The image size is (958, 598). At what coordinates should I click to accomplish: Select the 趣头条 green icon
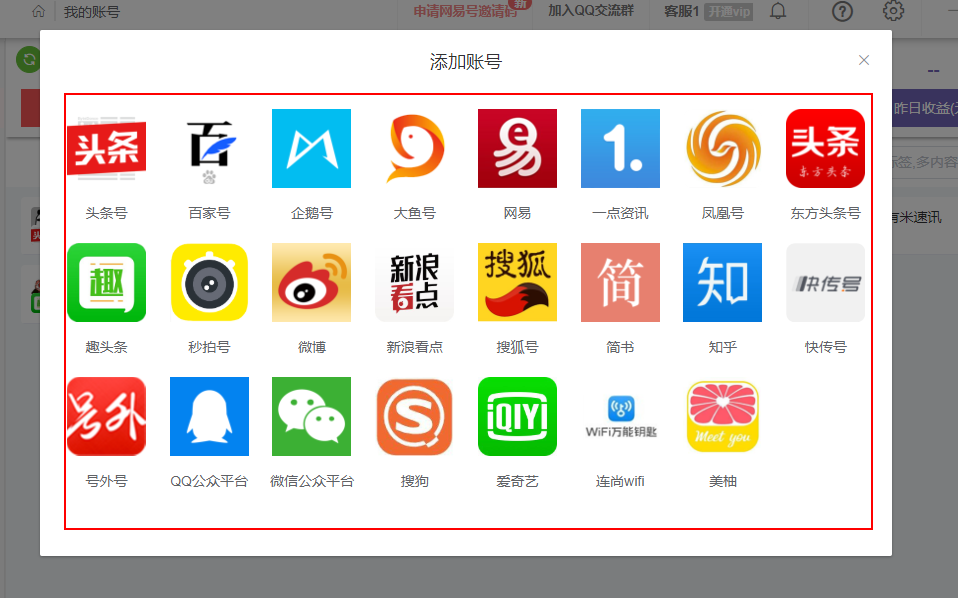pos(106,283)
